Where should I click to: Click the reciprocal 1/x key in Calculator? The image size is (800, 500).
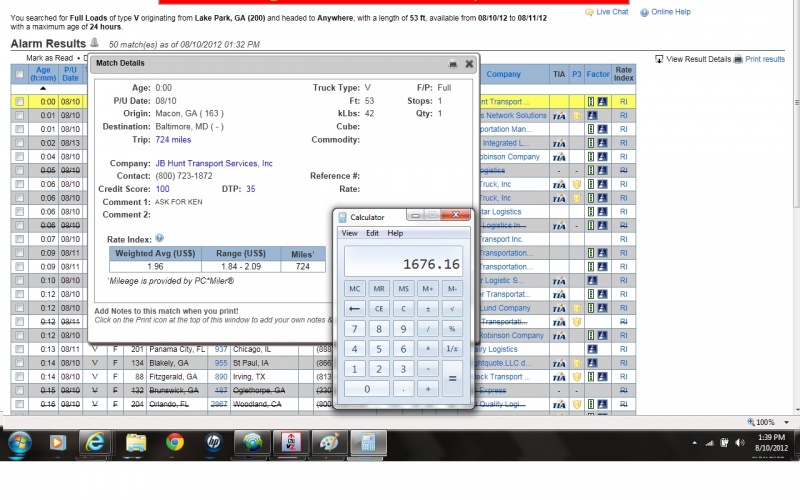[452, 349]
